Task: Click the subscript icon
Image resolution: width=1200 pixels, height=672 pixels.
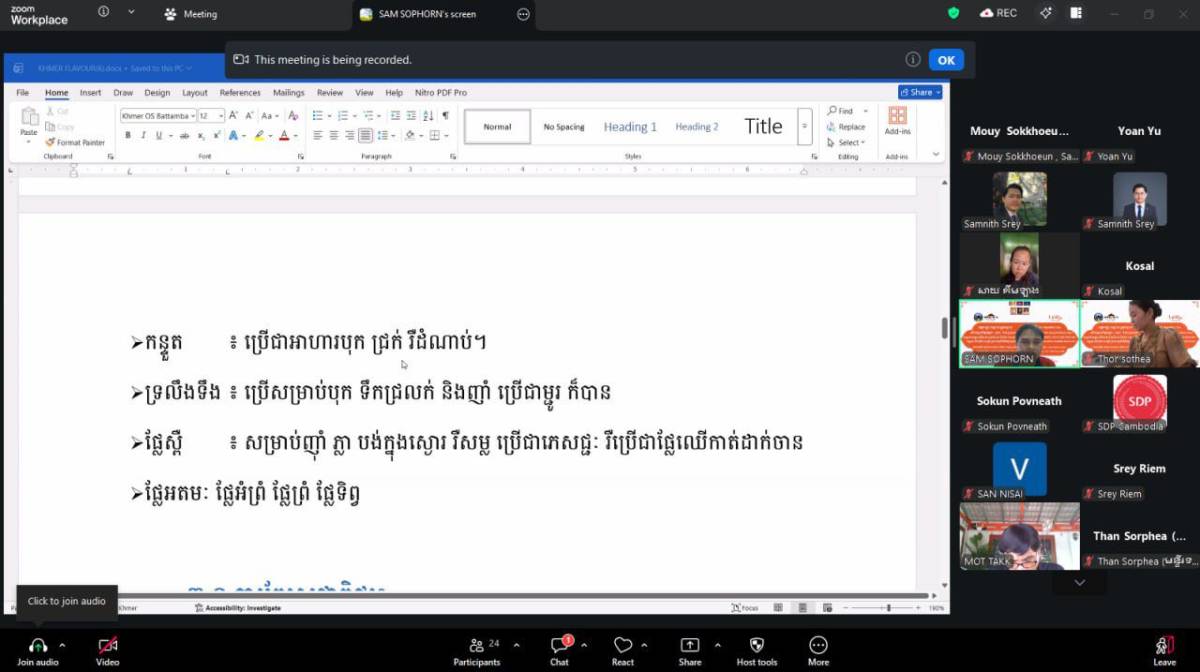Action: tap(201, 135)
